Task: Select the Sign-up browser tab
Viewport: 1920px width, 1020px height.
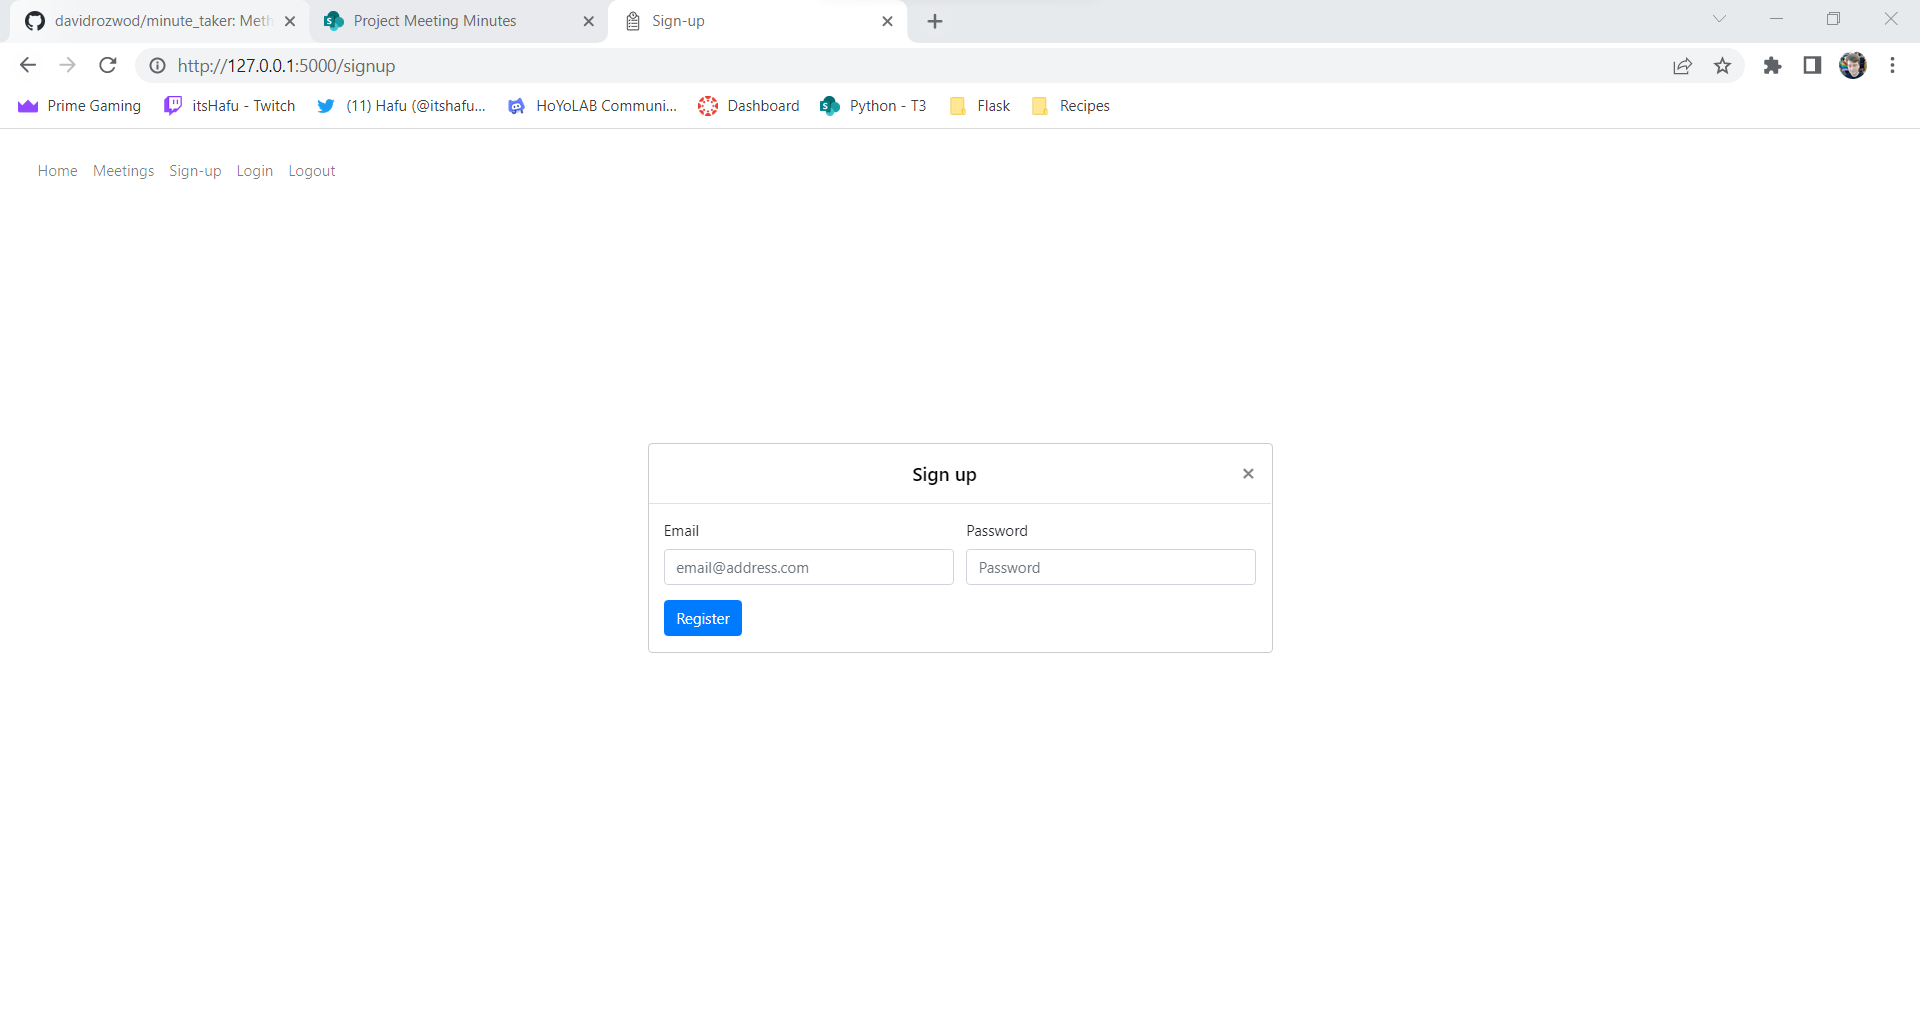Action: [757, 21]
